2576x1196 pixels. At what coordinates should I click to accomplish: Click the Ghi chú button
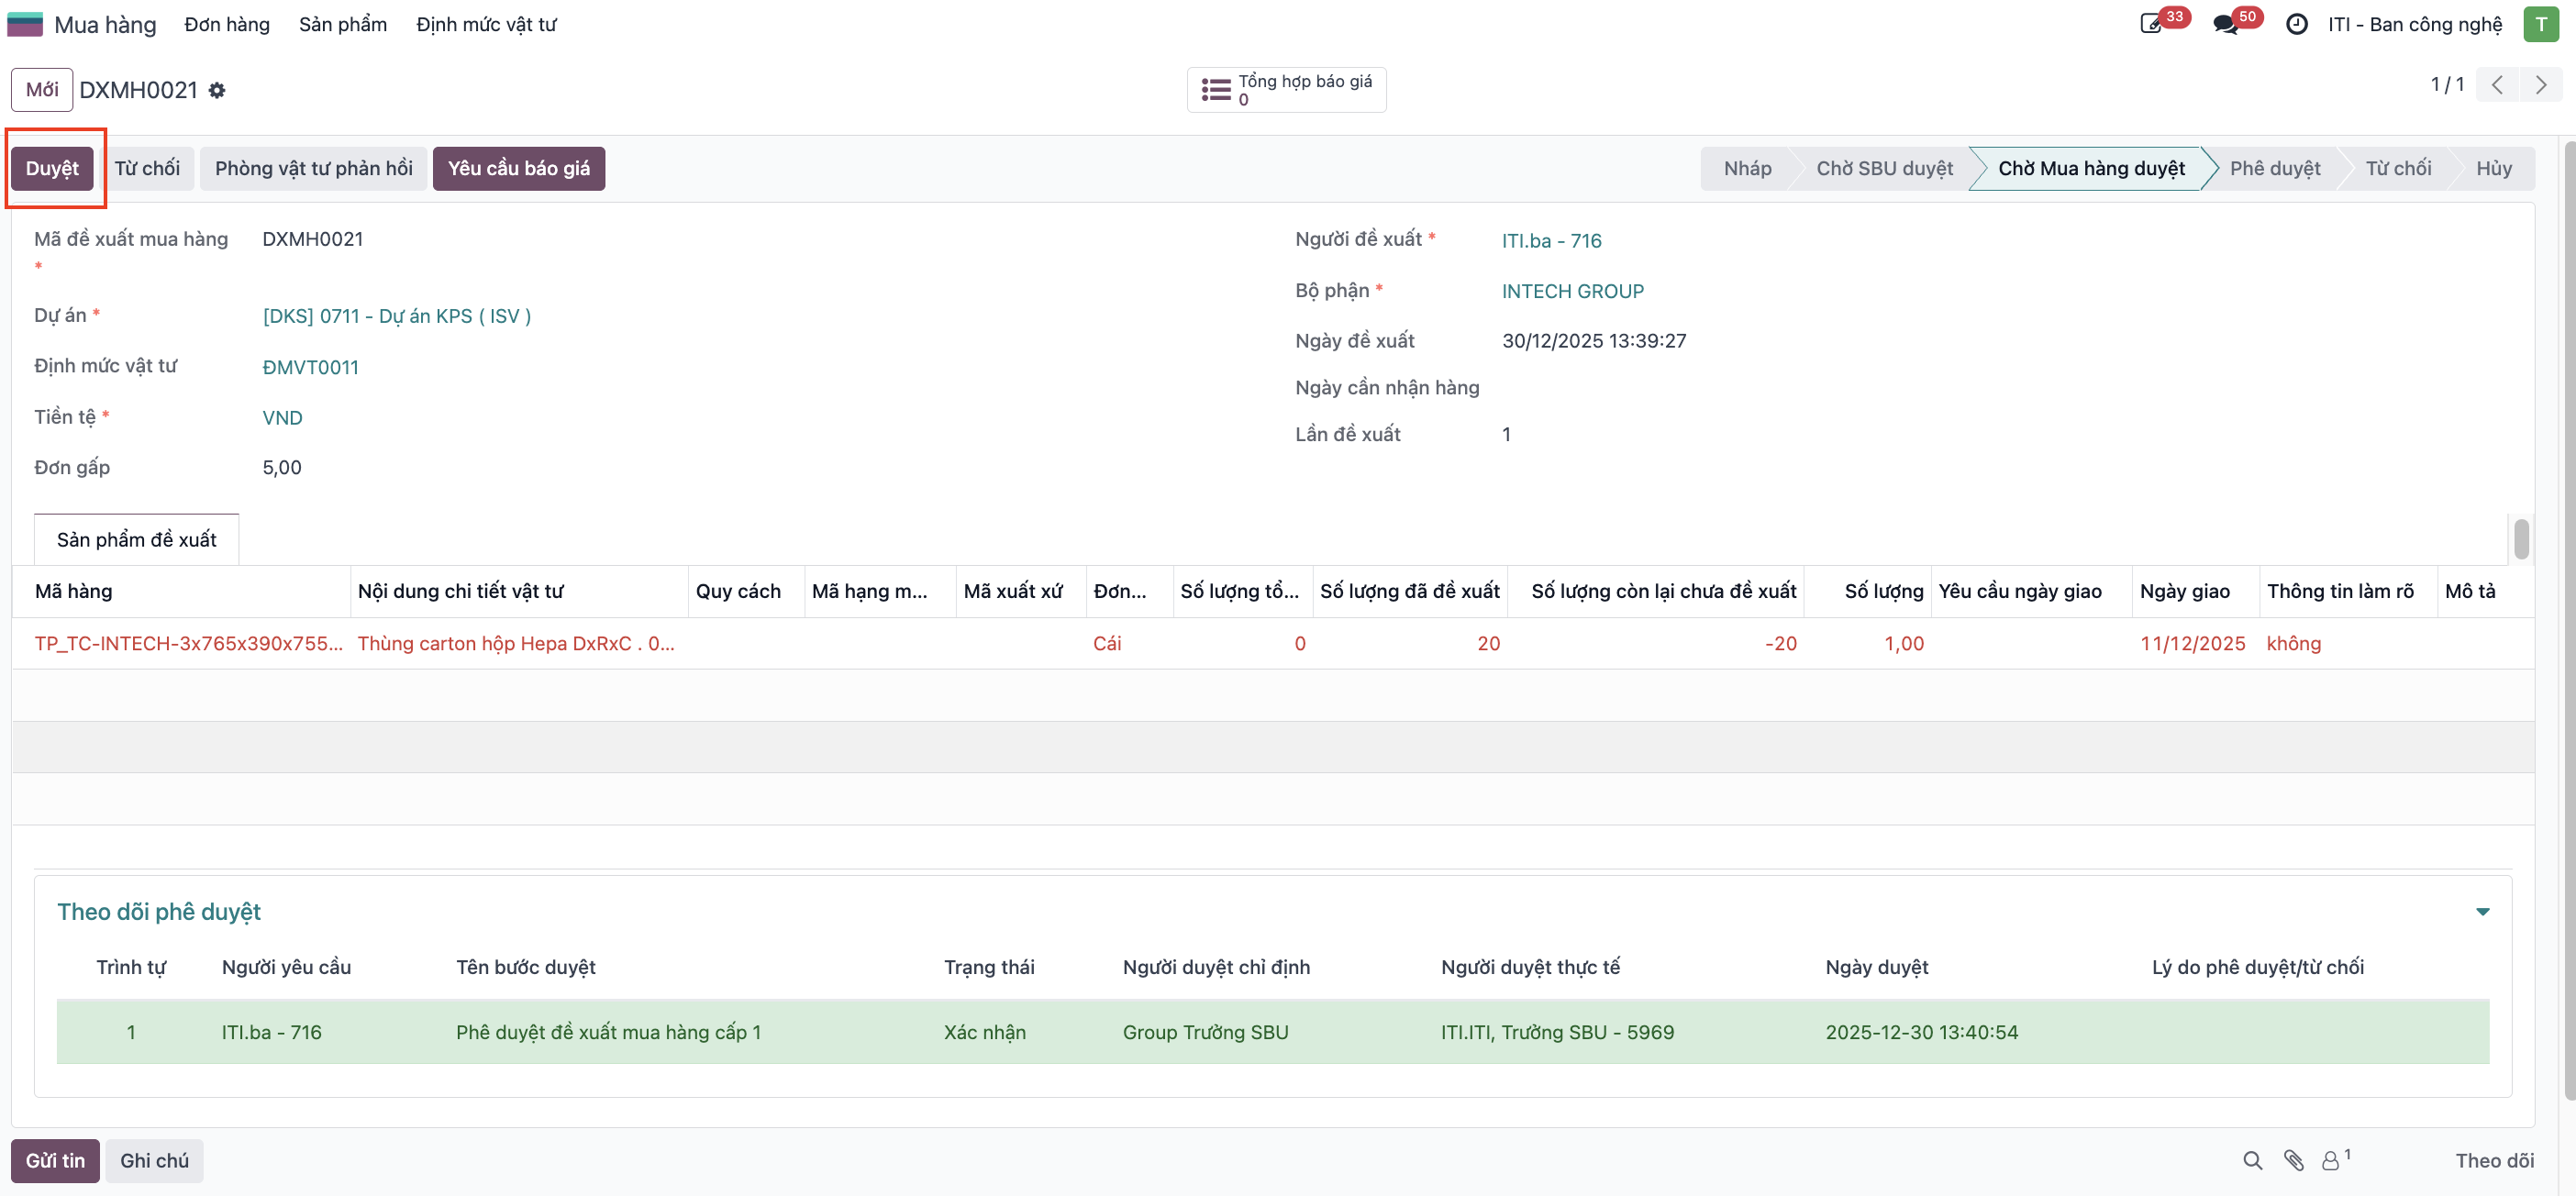(154, 1160)
